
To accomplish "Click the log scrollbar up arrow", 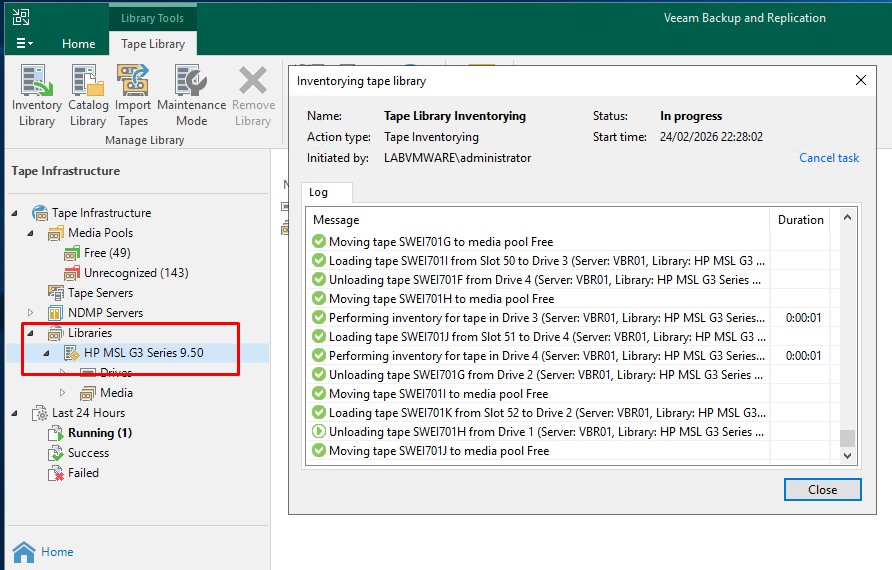I will (x=848, y=217).
